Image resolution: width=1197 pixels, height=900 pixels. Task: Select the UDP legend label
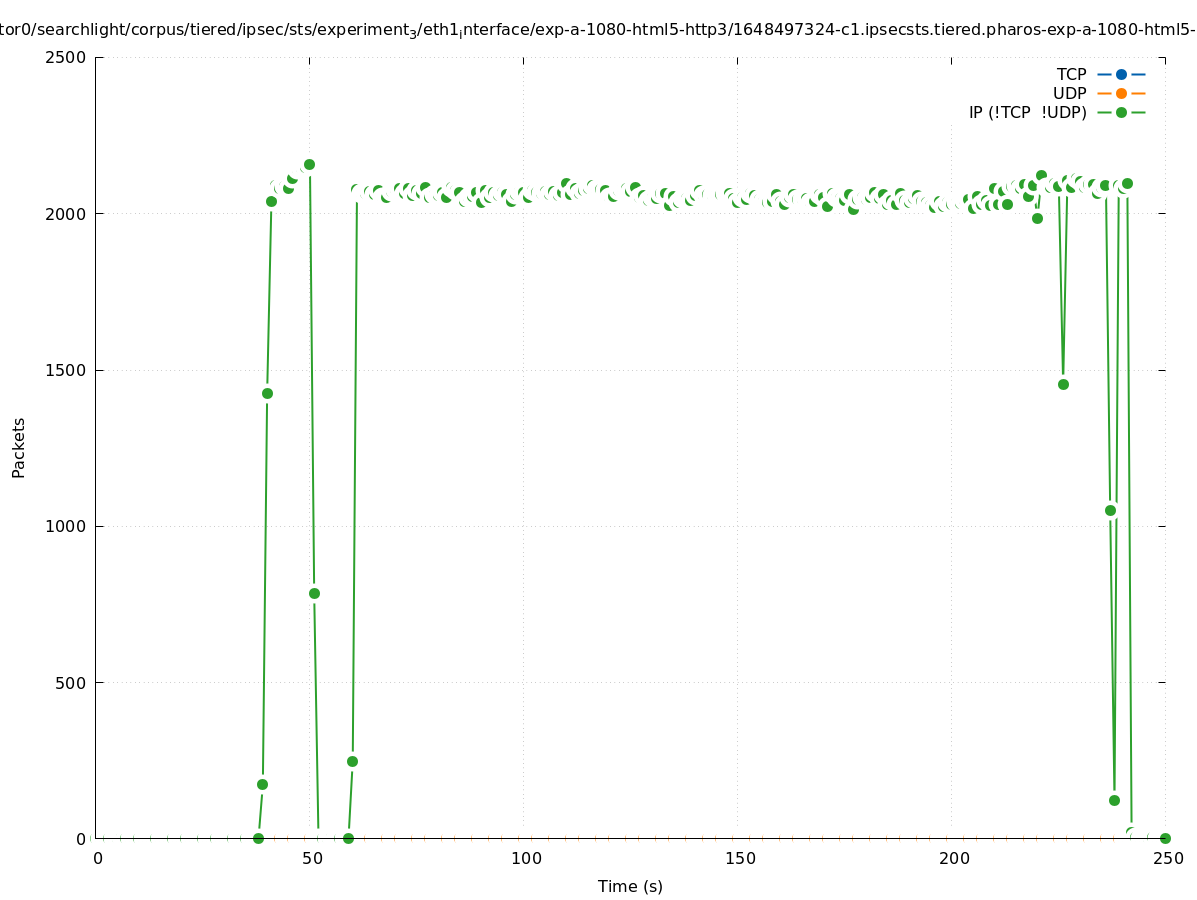pos(1069,93)
